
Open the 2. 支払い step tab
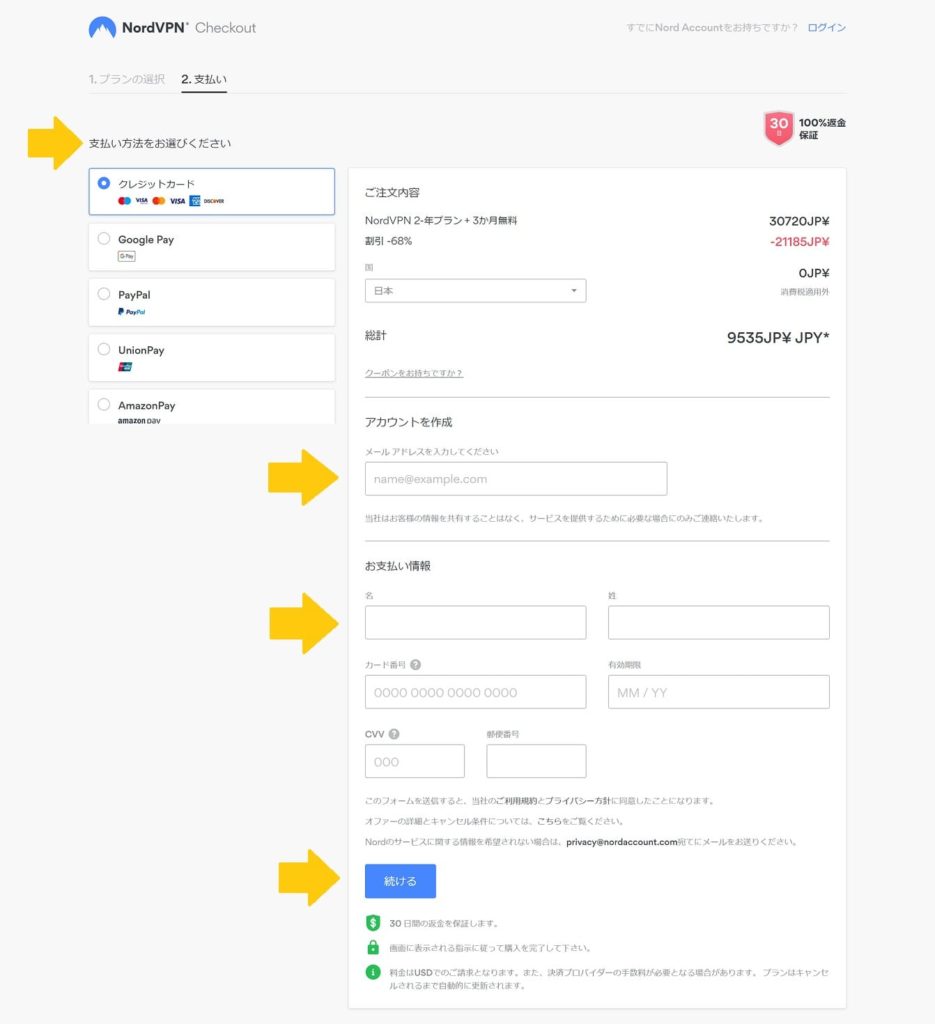point(204,79)
